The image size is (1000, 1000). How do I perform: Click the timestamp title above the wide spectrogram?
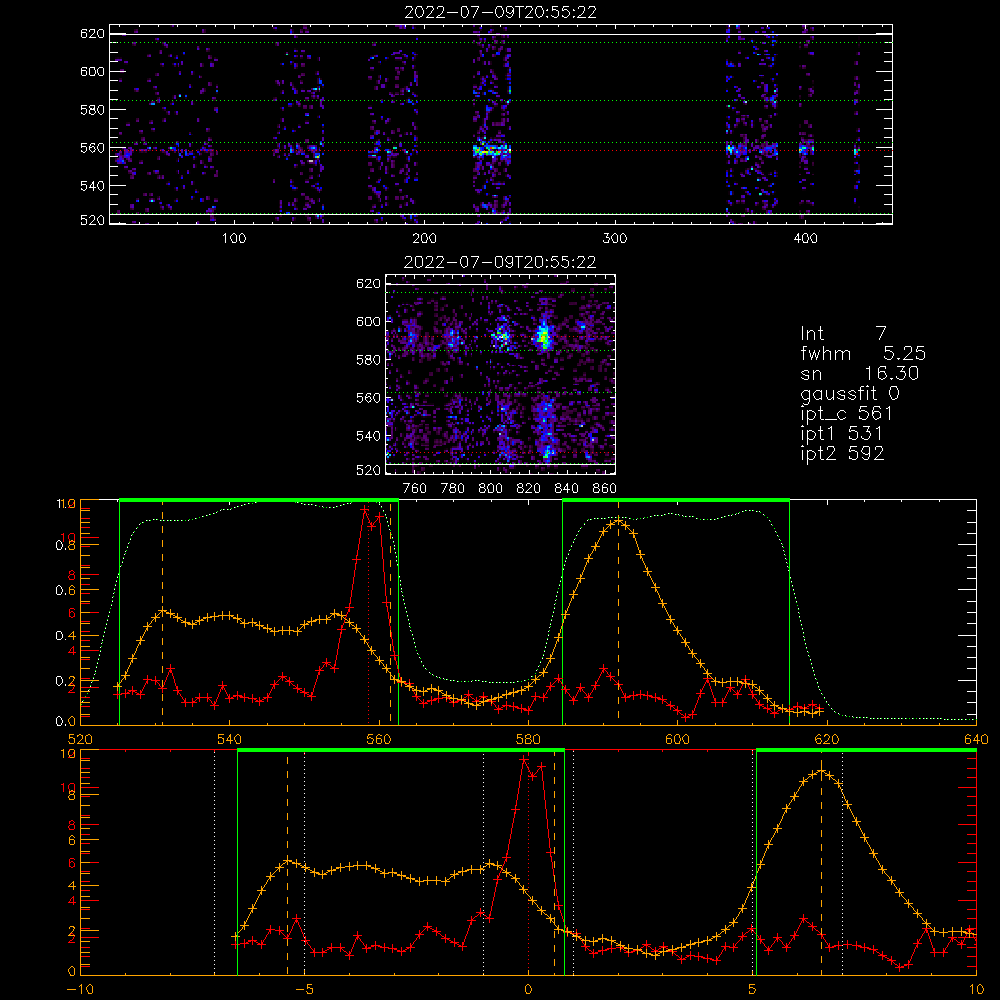tap(500, 12)
